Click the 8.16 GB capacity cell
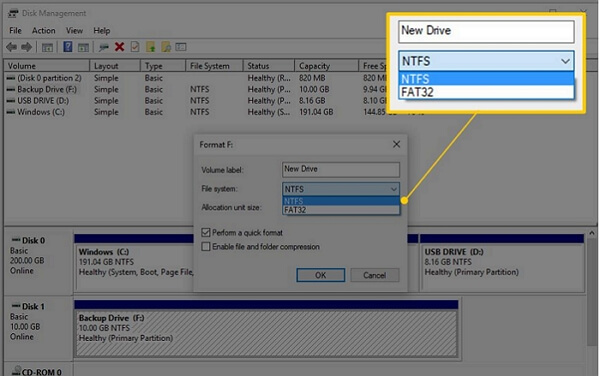Screen dimensions: 600x376 point(312,101)
